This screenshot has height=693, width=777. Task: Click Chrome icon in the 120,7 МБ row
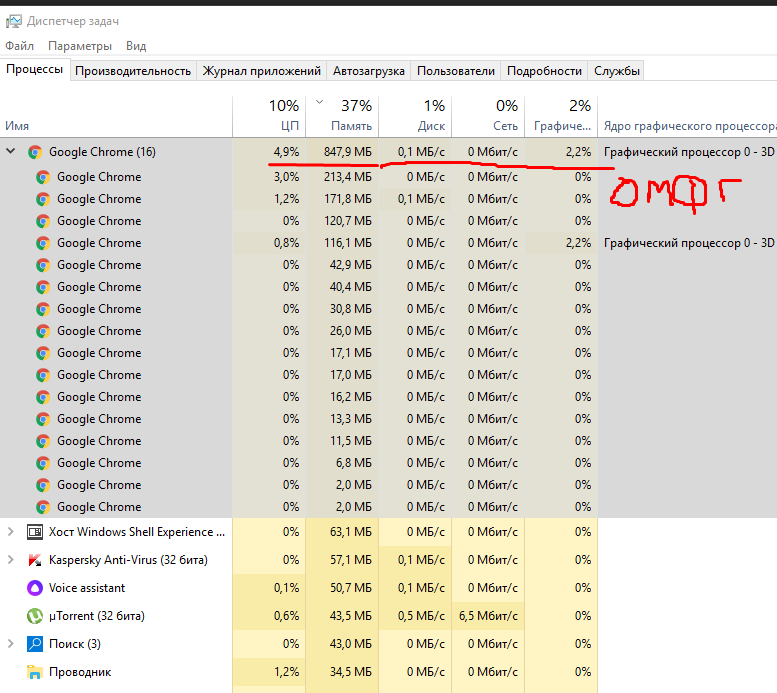tap(43, 221)
